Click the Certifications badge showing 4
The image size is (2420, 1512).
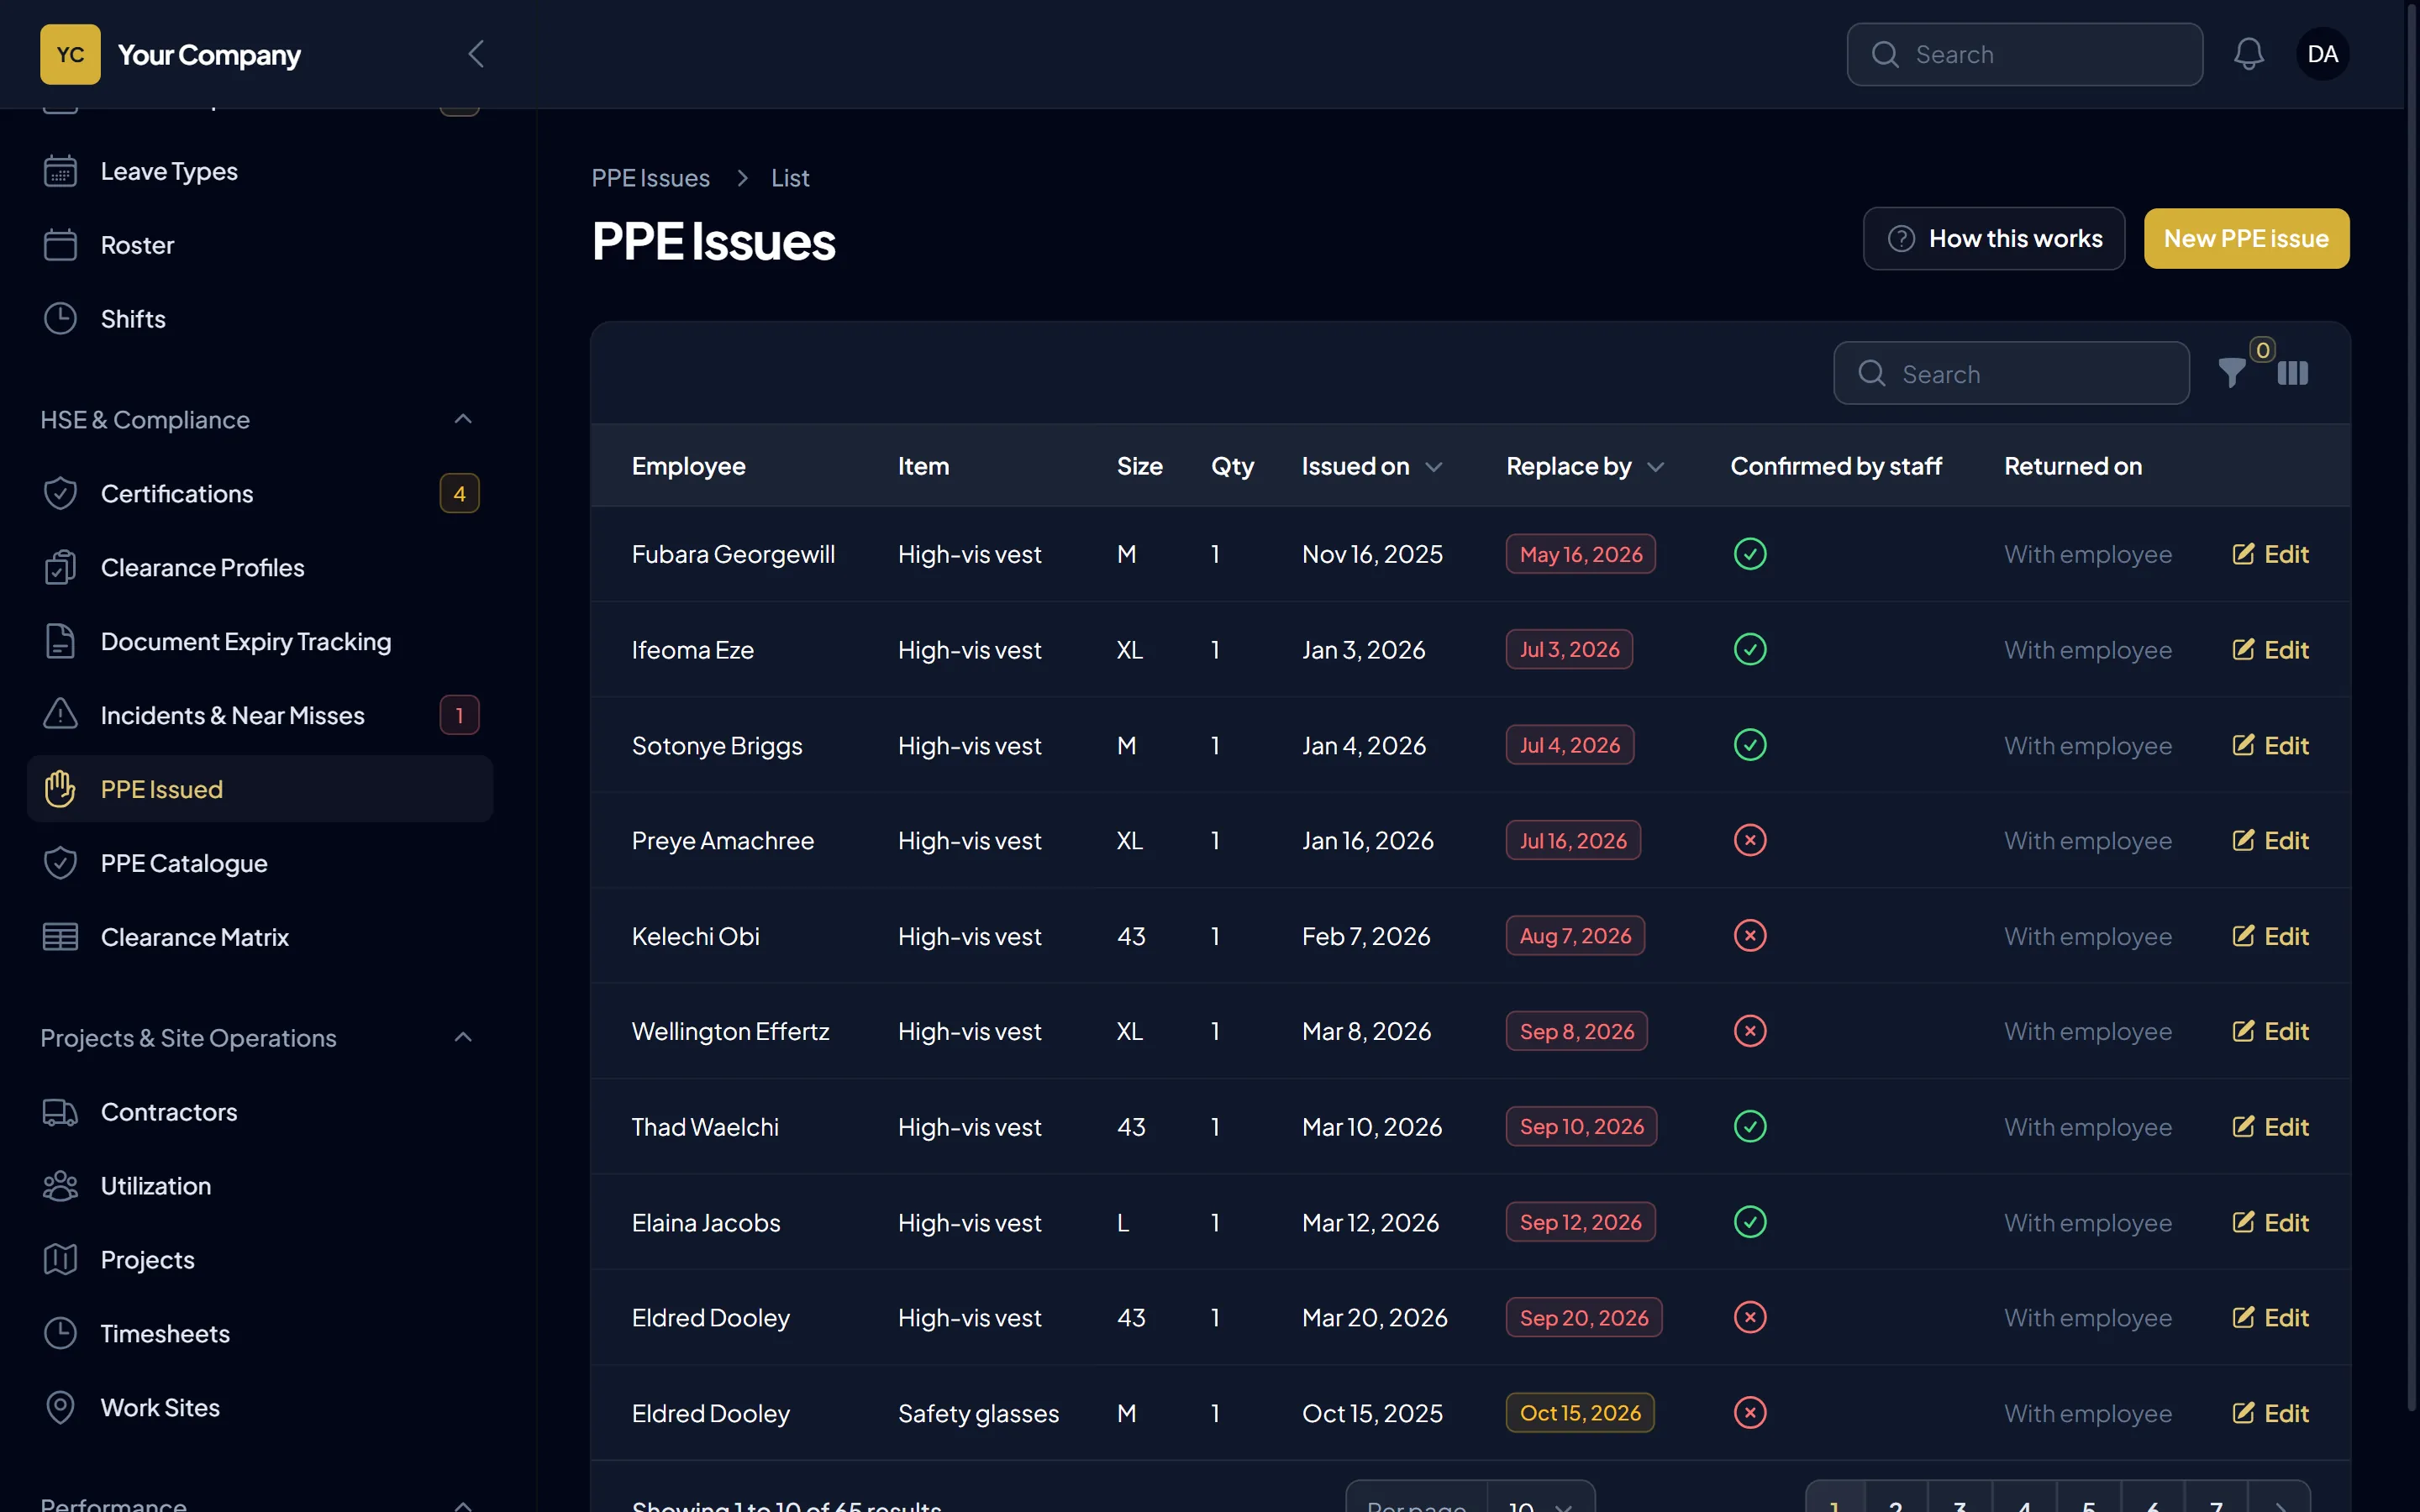click(459, 493)
